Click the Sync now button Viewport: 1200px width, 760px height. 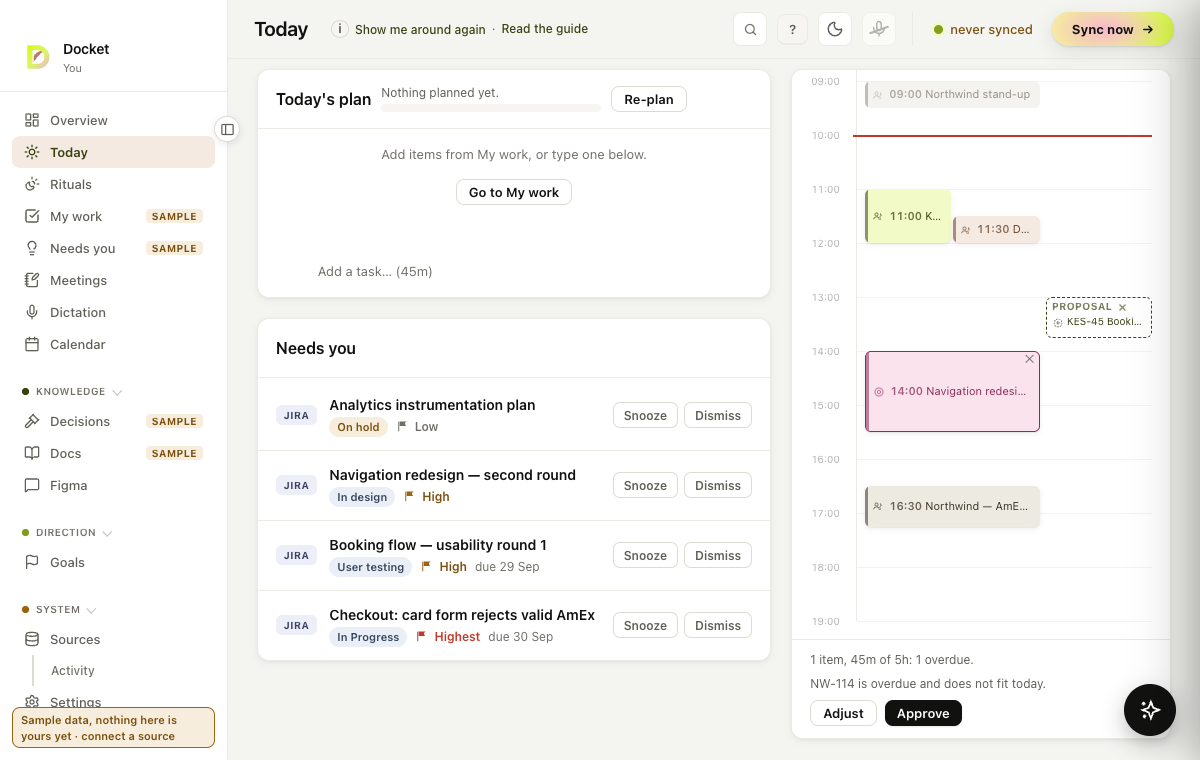tap(1112, 29)
